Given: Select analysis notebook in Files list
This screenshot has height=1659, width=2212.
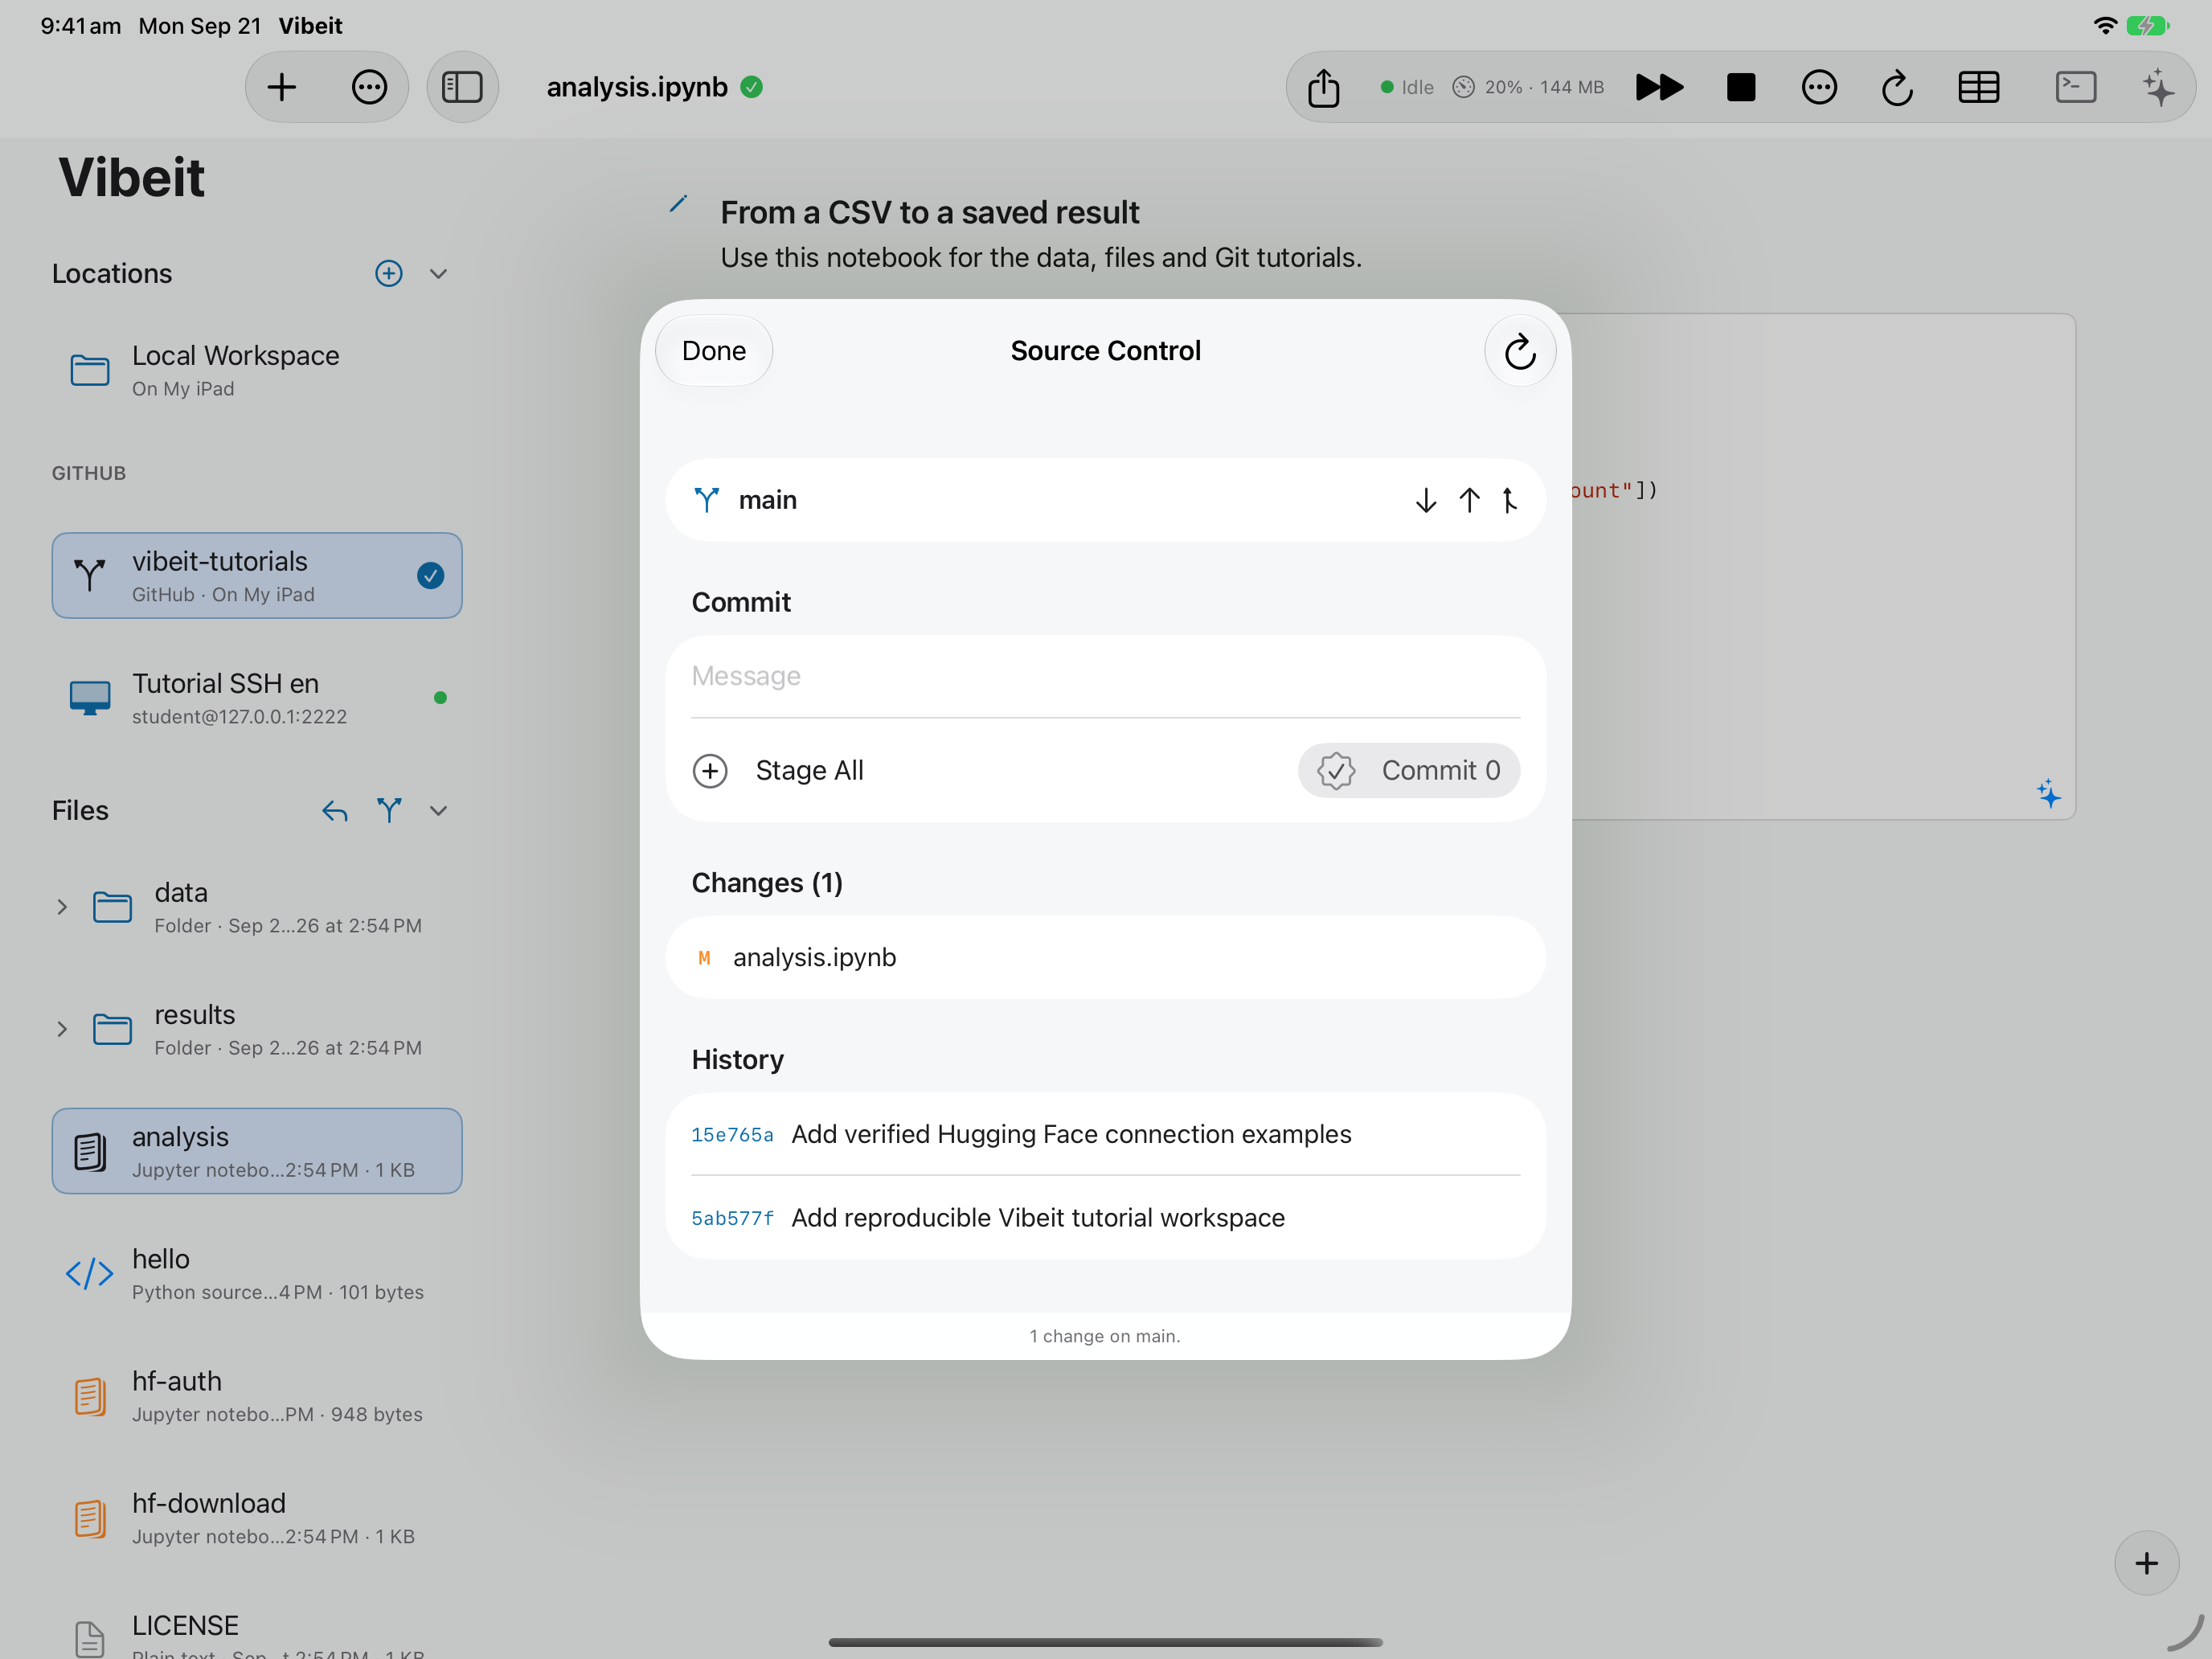Looking at the screenshot, I should pyautogui.click(x=257, y=1151).
